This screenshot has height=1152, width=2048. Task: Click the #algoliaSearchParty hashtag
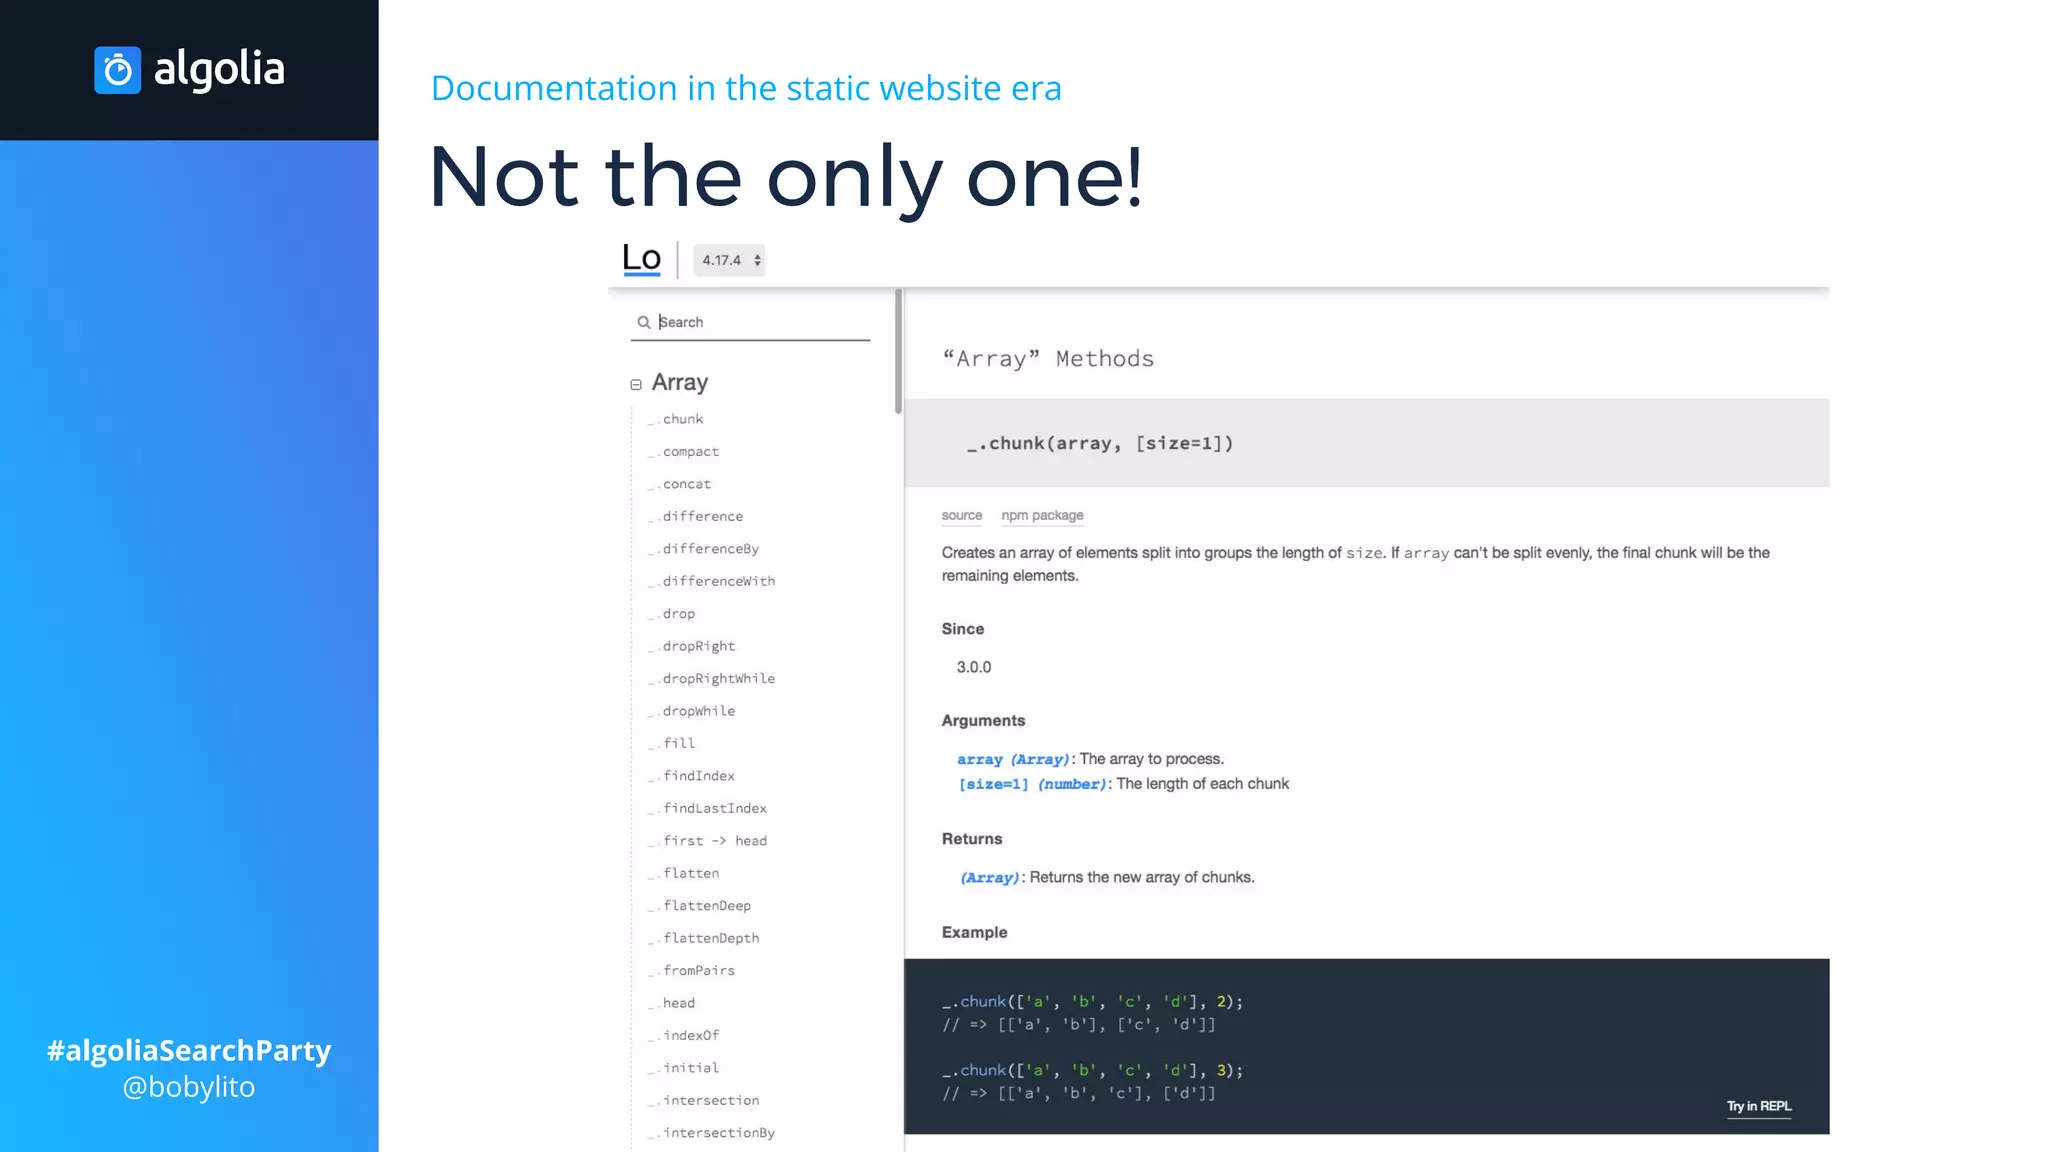coord(189,1051)
